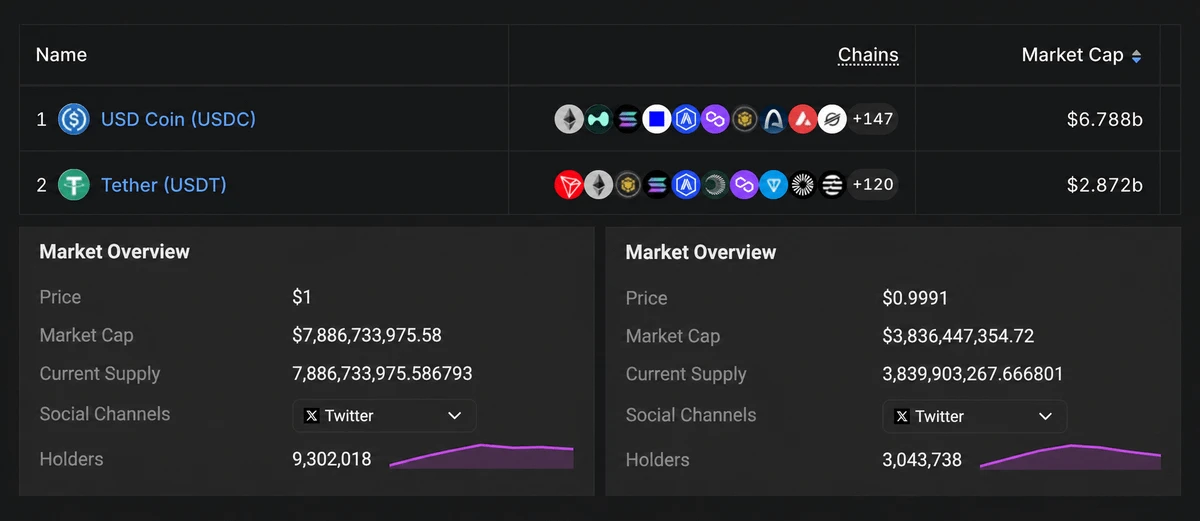Open the Tether (USDT) link
1200x521 pixels.
164,185
